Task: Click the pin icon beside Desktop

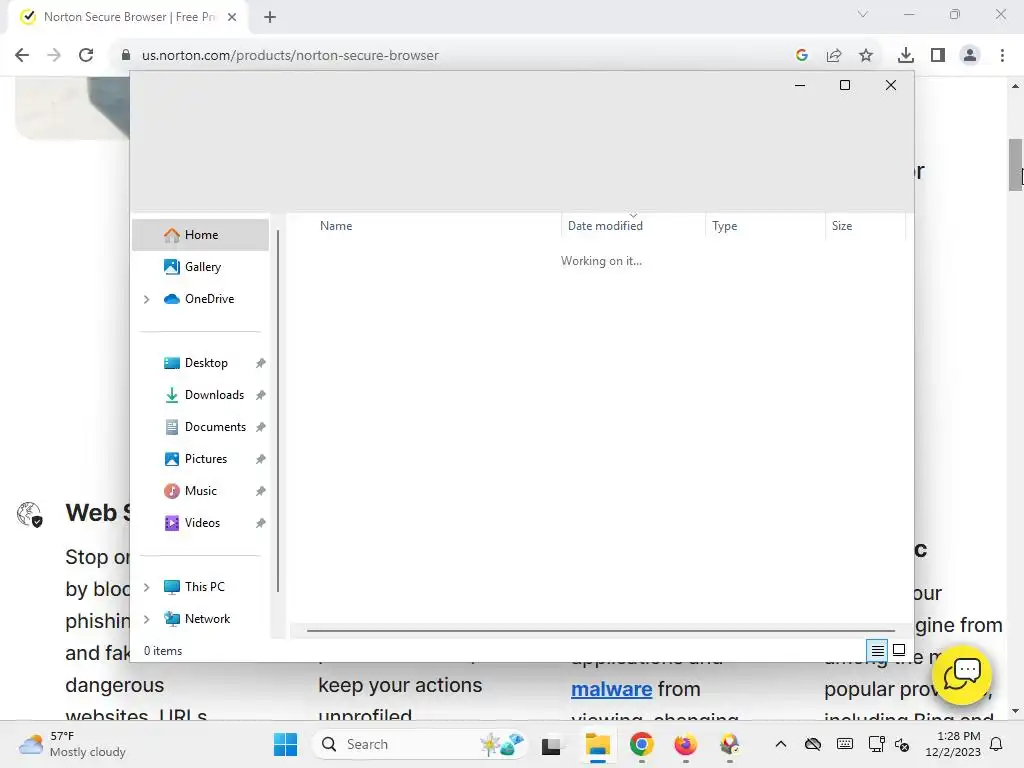Action: coord(261,363)
